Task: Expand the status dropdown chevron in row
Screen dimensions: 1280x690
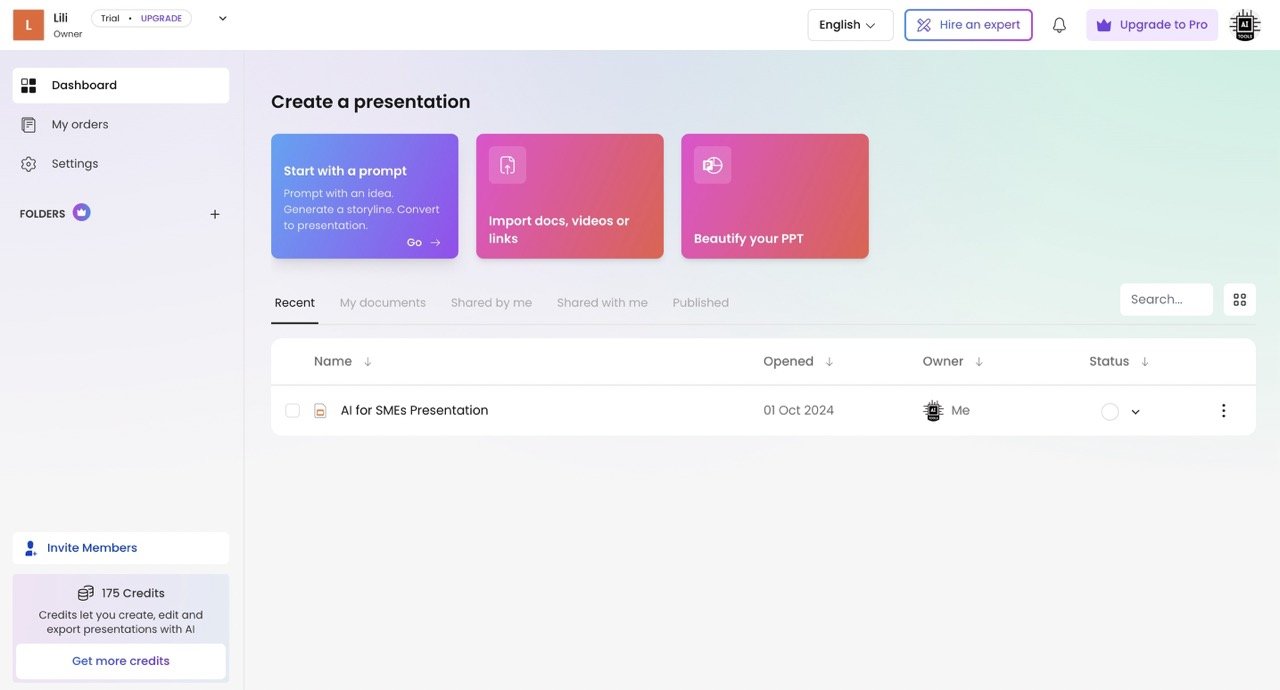Action: (x=1135, y=412)
